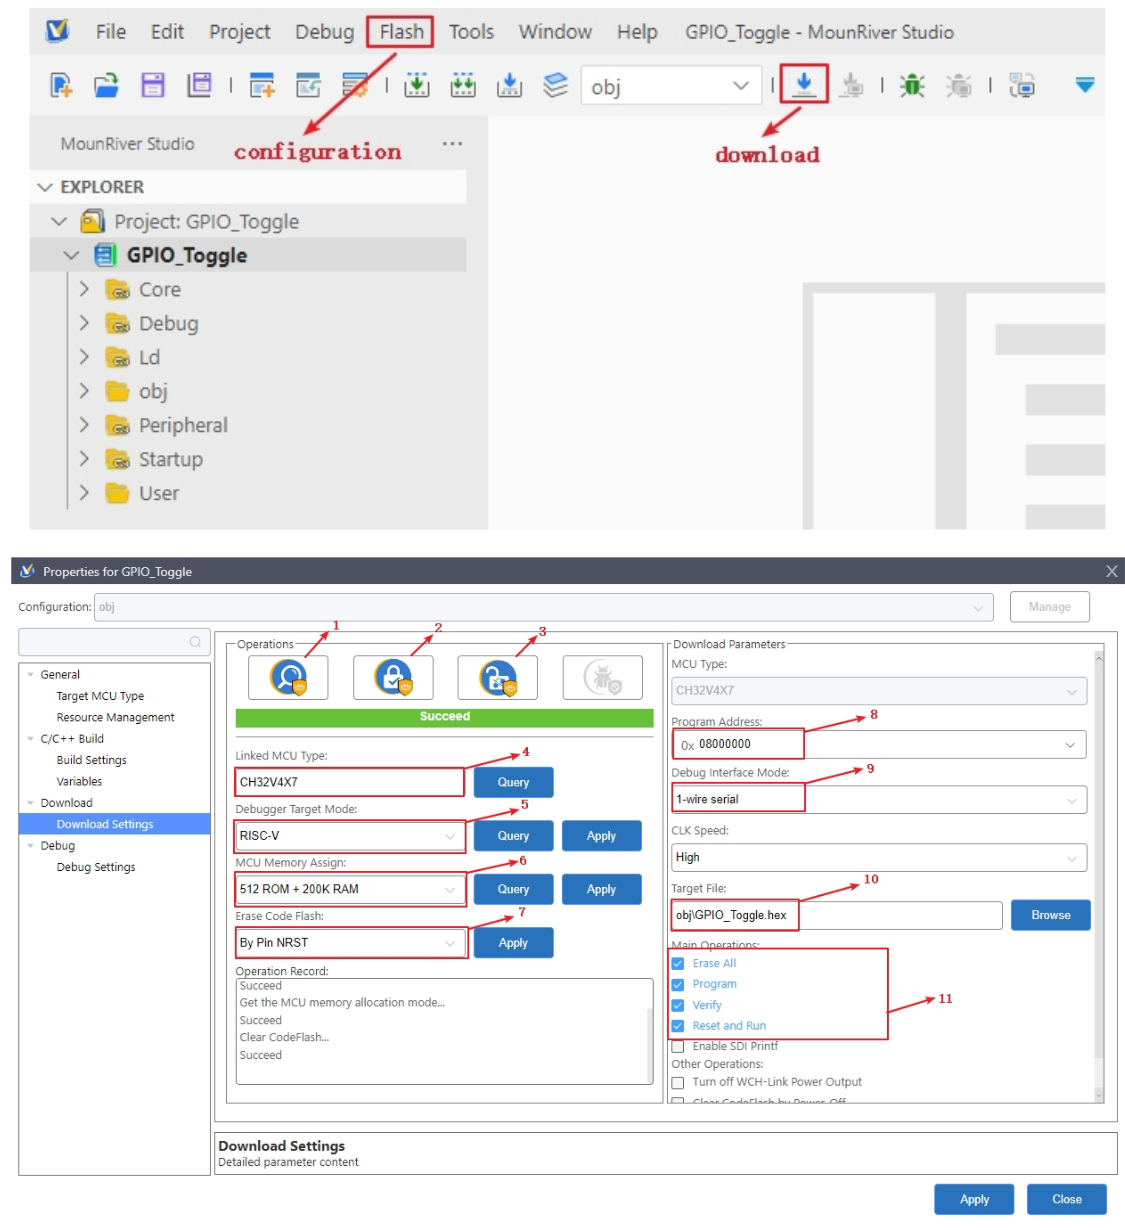Image resolution: width=1125 pixels, height=1230 pixels.
Task: Click the GPIO_Toggle project icon in Explorer
Action: coord(105,255)
